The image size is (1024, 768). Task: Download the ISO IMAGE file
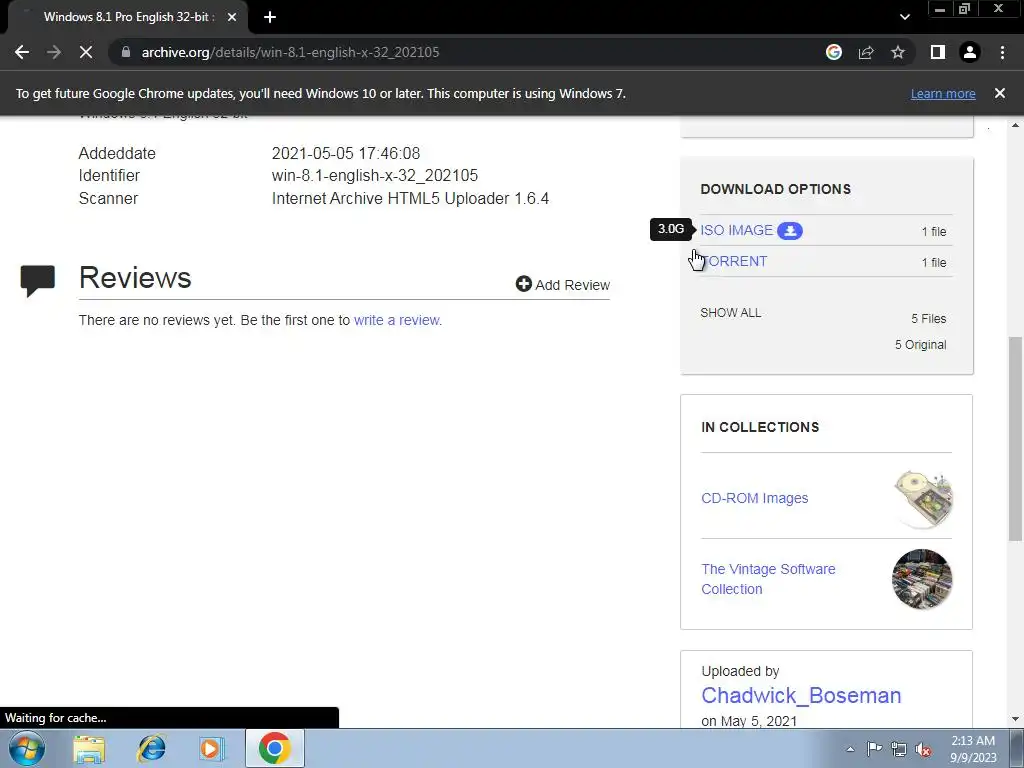(737, 230)
